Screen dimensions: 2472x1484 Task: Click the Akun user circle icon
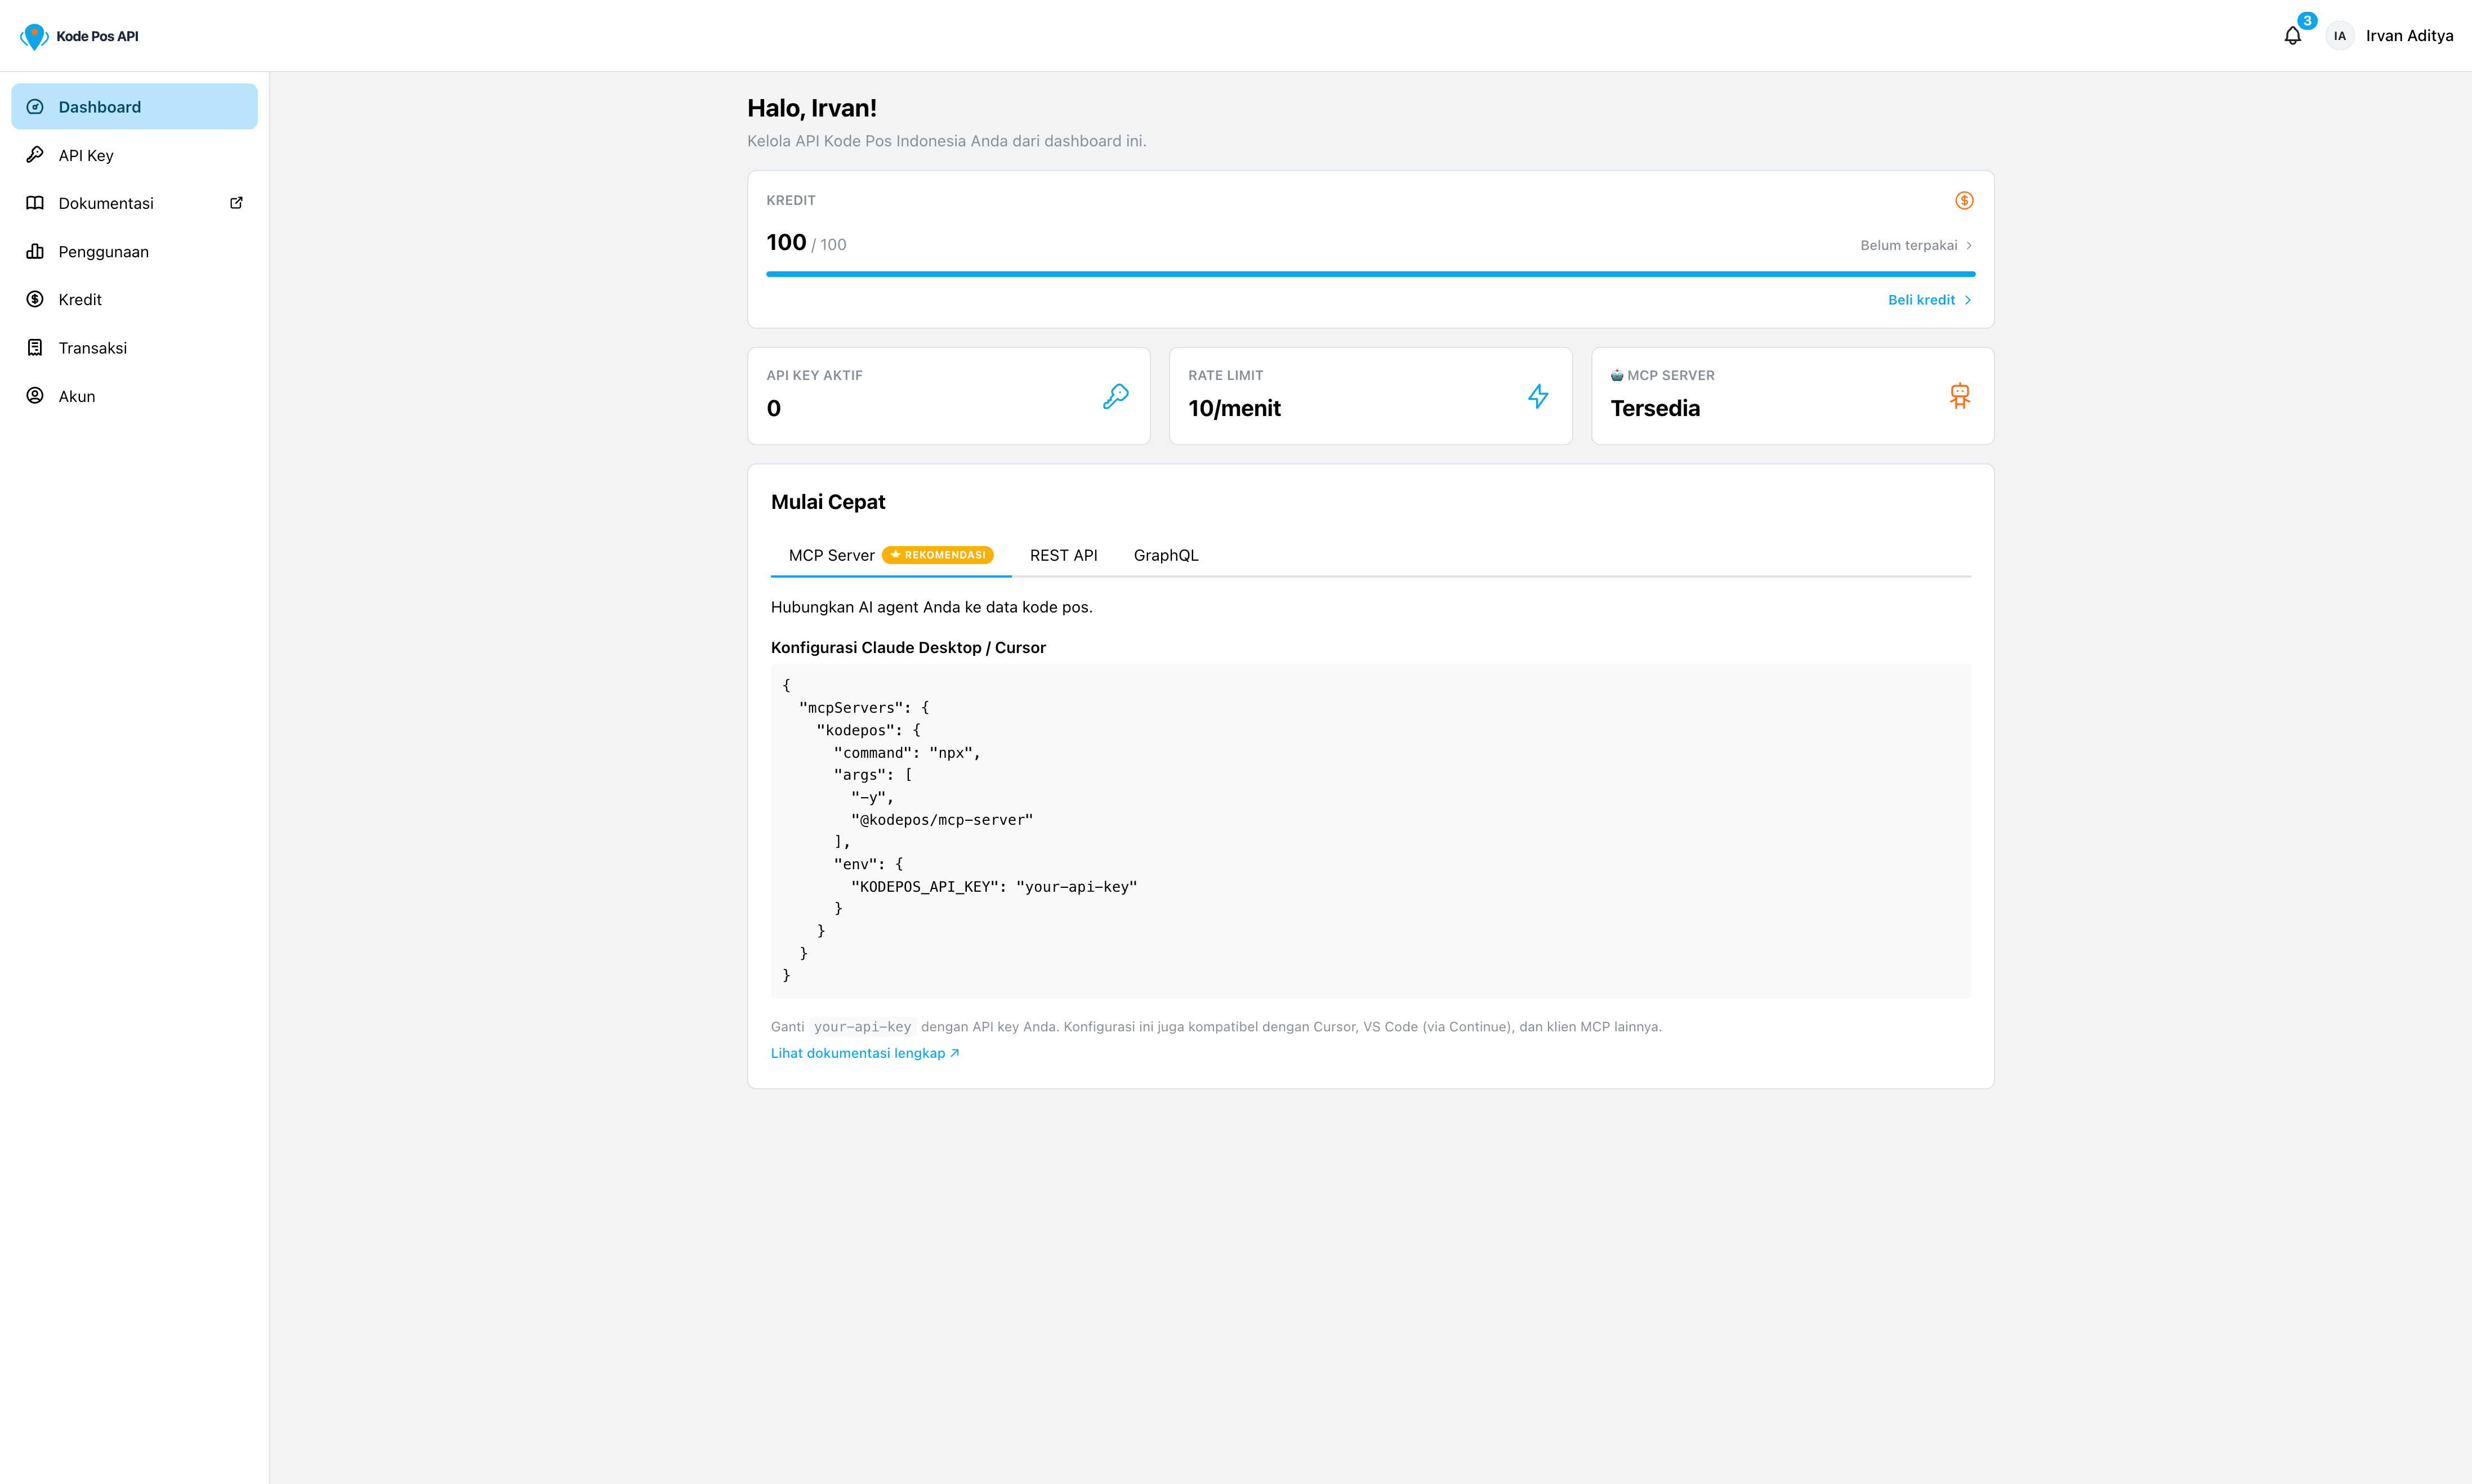pos(35,396)
